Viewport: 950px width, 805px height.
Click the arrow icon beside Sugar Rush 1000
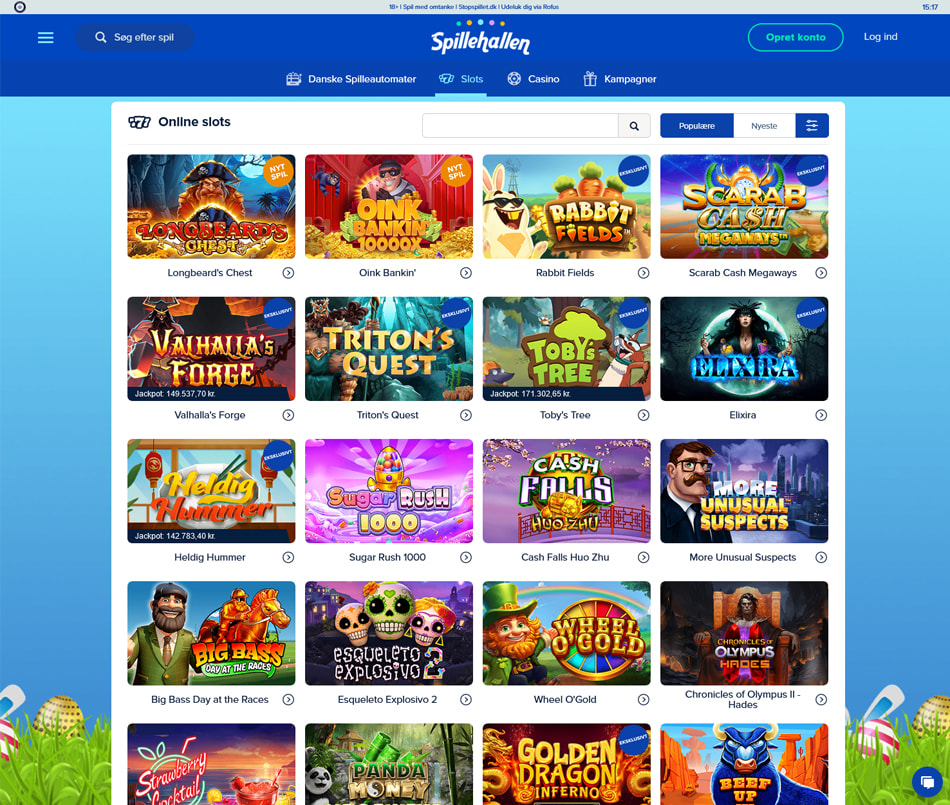pyautogui.click(x=466, y=557)
